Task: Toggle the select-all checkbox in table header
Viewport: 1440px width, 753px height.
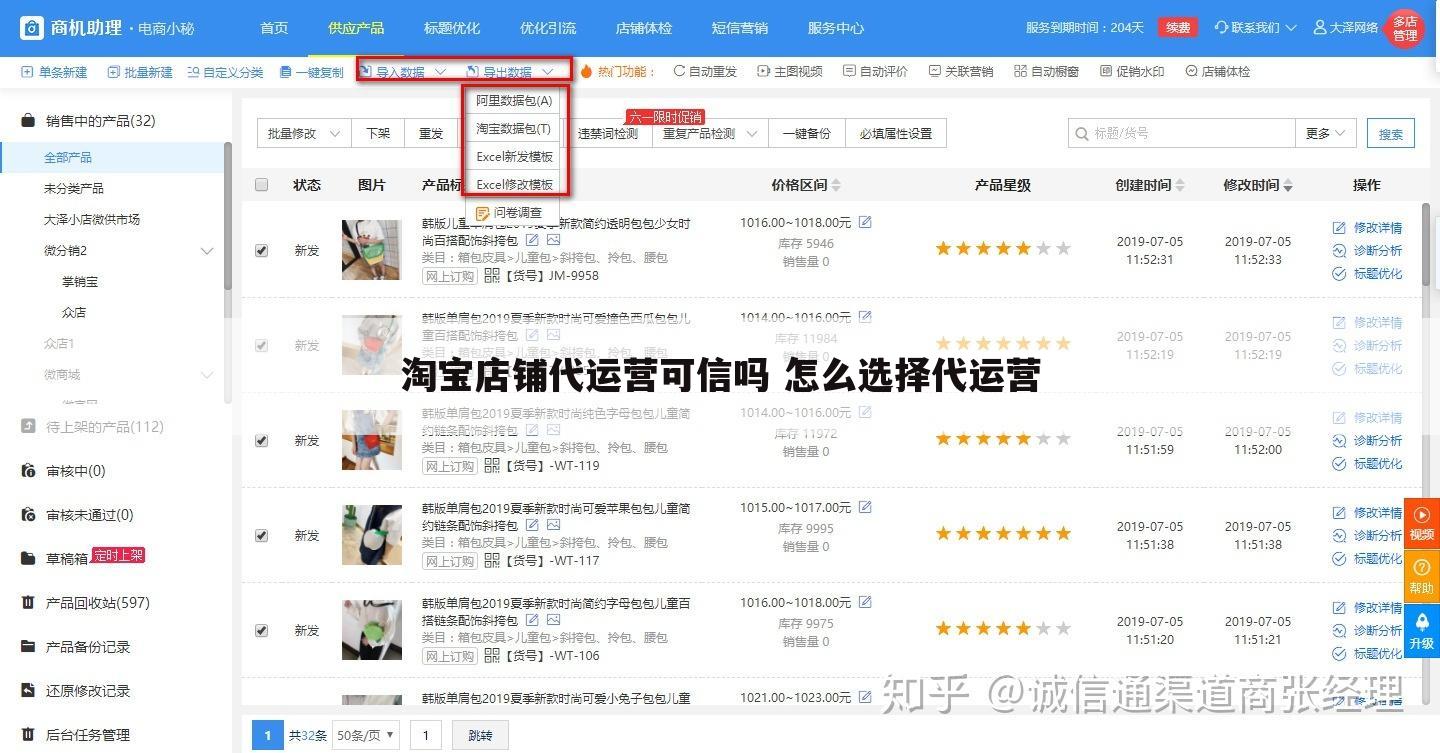Action: [261, 184]
